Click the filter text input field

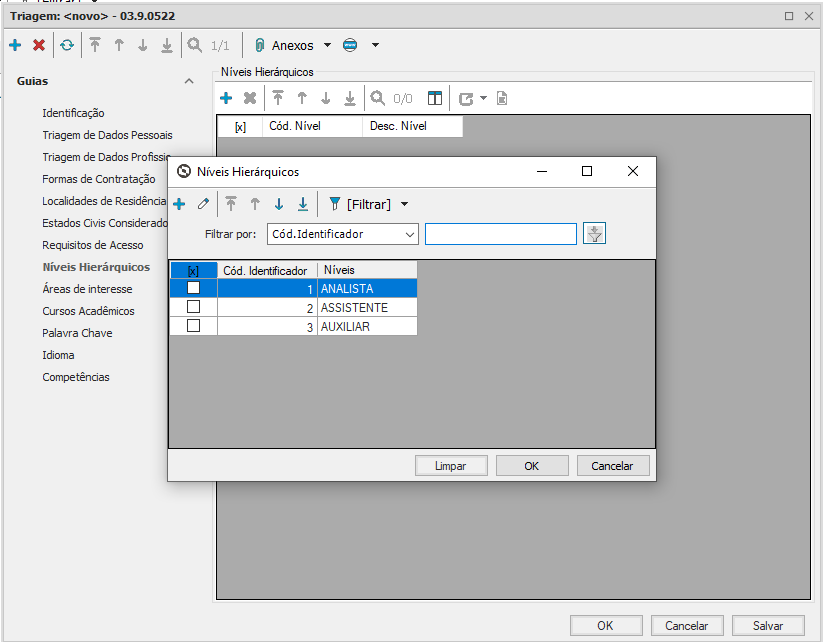coord(500,234)
